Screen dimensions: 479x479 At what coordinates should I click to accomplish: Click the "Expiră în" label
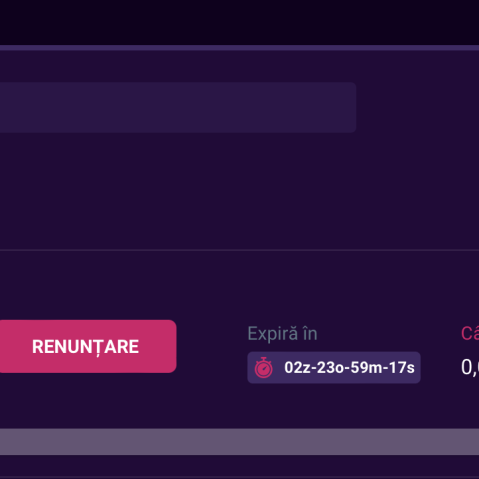[x=282, y=334]
